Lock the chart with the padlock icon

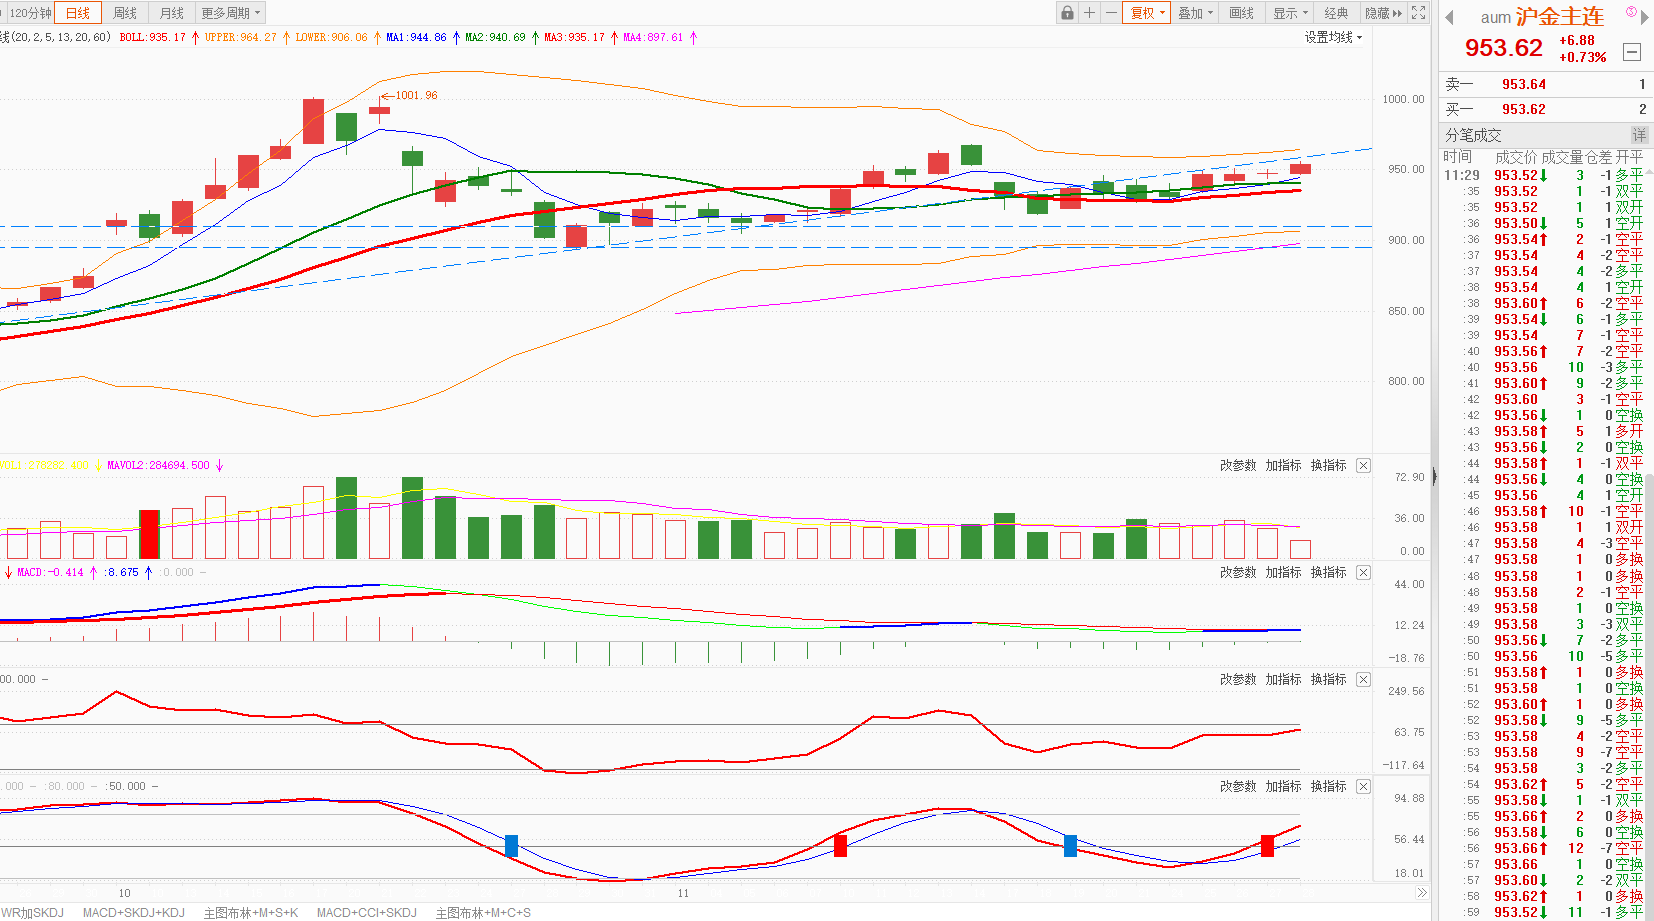[1068, 13]
